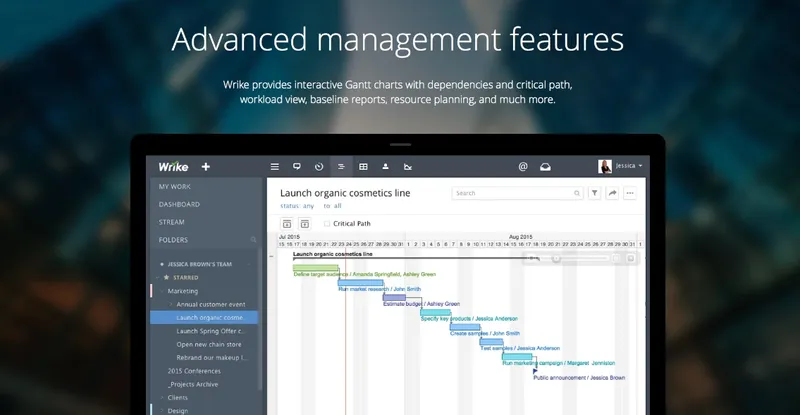Click the Run market research task bar
Screen dimensions: 800x415
360,282
